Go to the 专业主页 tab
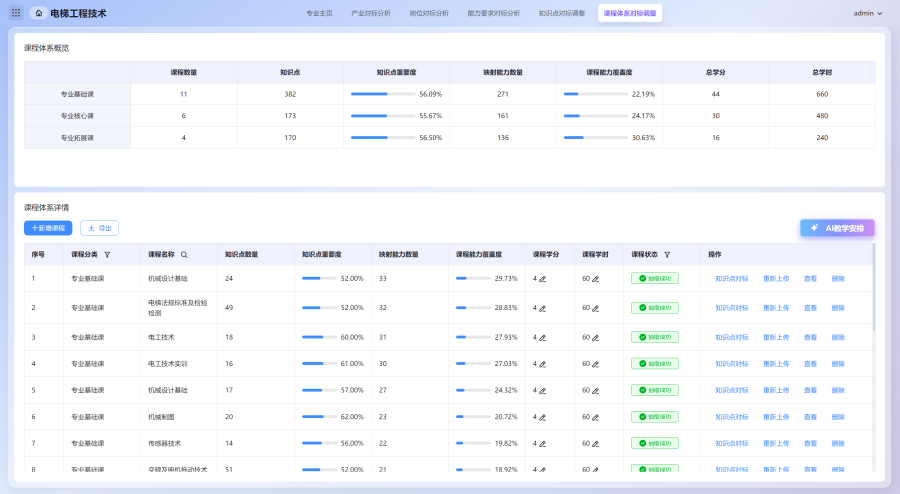This screenshot has height=494, width=900. pos(319,13)
